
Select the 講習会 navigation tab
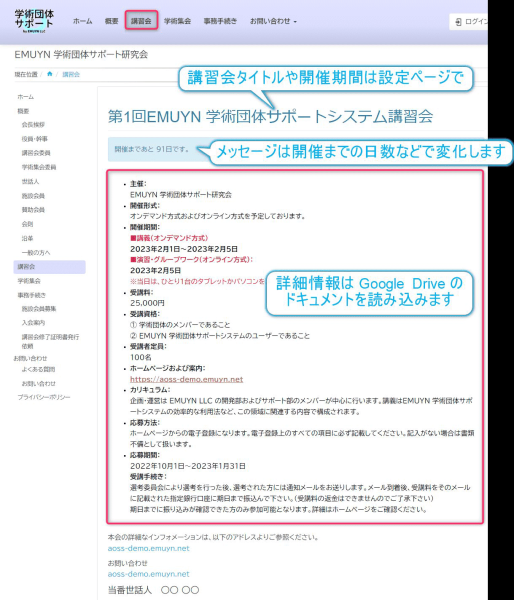click(x=141, y=21)
